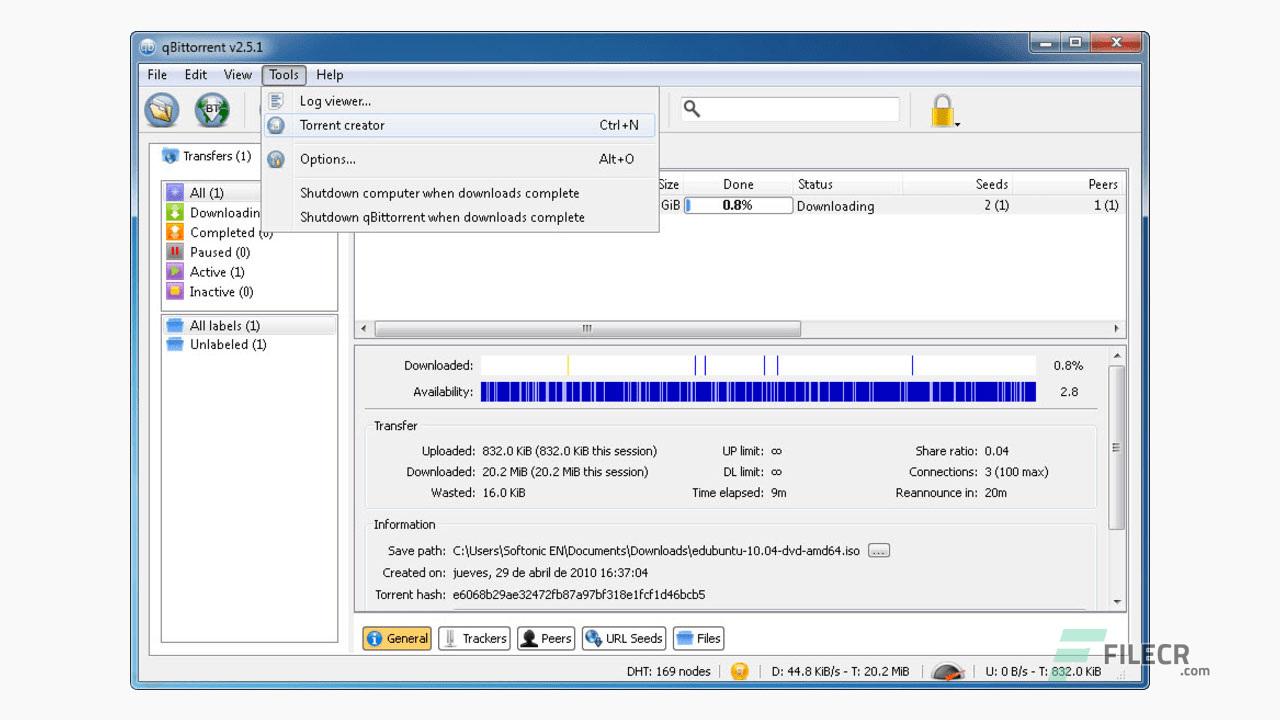Click the Active filter play icon
This screenshot has height=720, width=1280.
coord(175,272)
